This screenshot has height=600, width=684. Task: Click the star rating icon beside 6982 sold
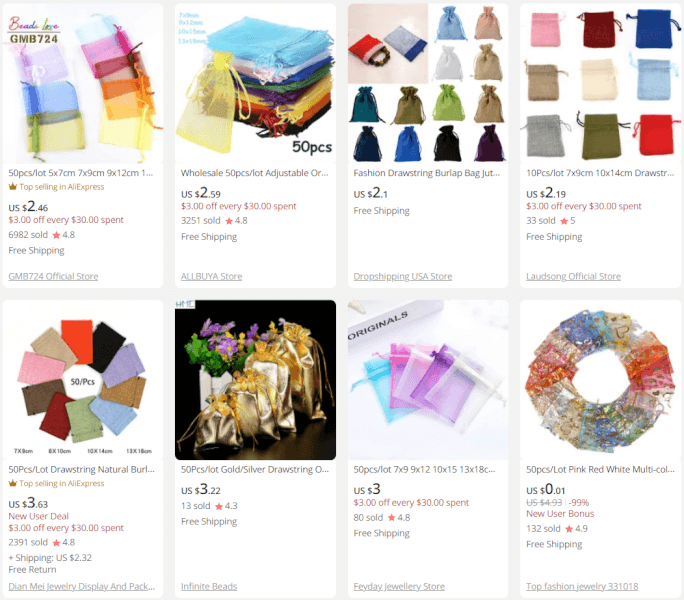(x=56, y=235)
